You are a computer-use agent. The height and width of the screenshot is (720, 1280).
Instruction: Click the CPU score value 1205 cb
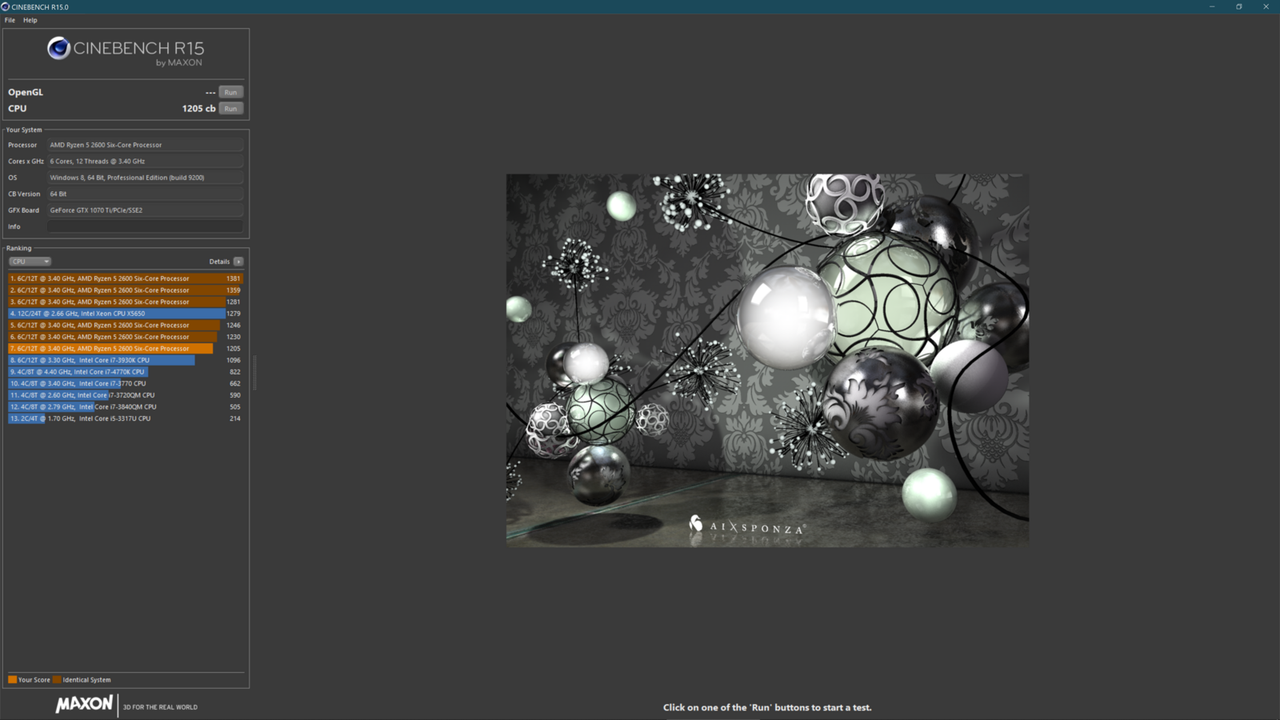199,108
